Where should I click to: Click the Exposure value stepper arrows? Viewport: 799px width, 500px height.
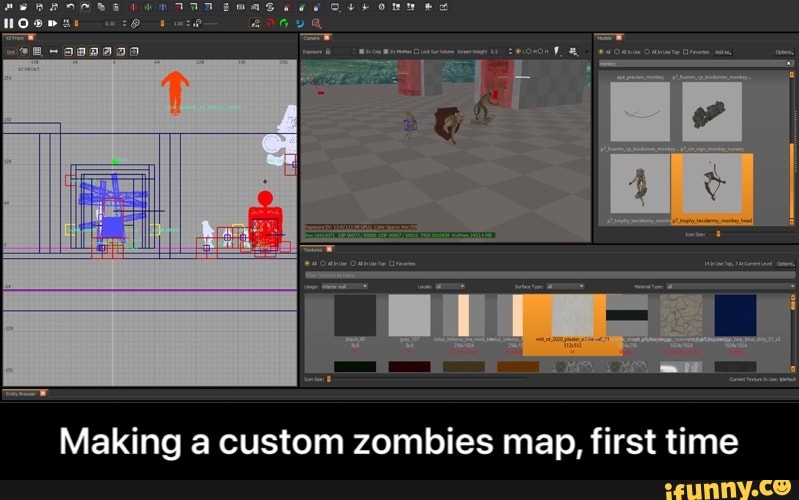(x=354, y=51)
